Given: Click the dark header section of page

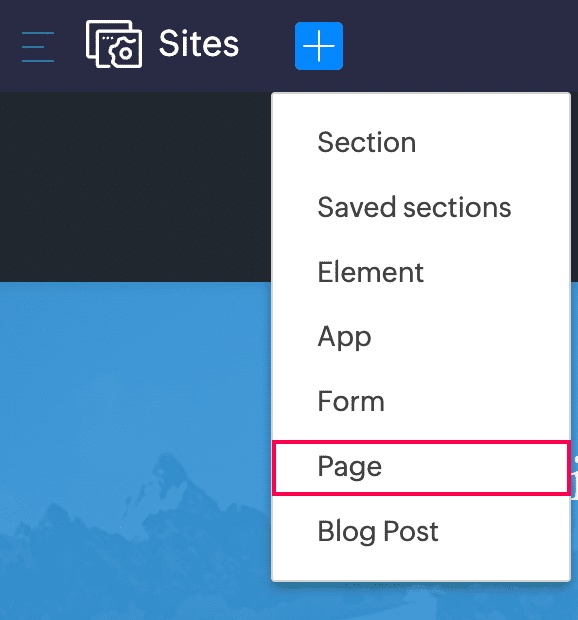Looking at the screenshot, I should (x=134, y=187).
